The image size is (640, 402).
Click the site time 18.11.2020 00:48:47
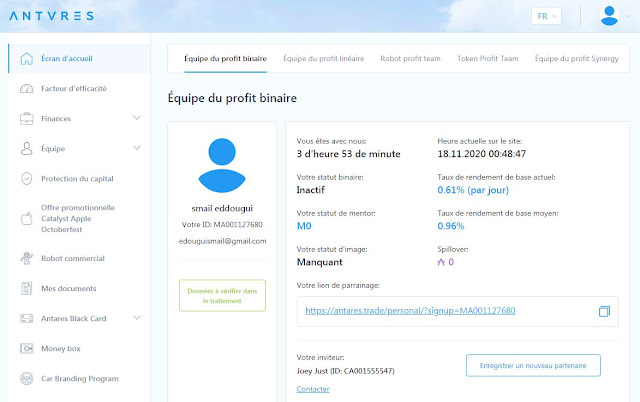[x=482, y=154]
